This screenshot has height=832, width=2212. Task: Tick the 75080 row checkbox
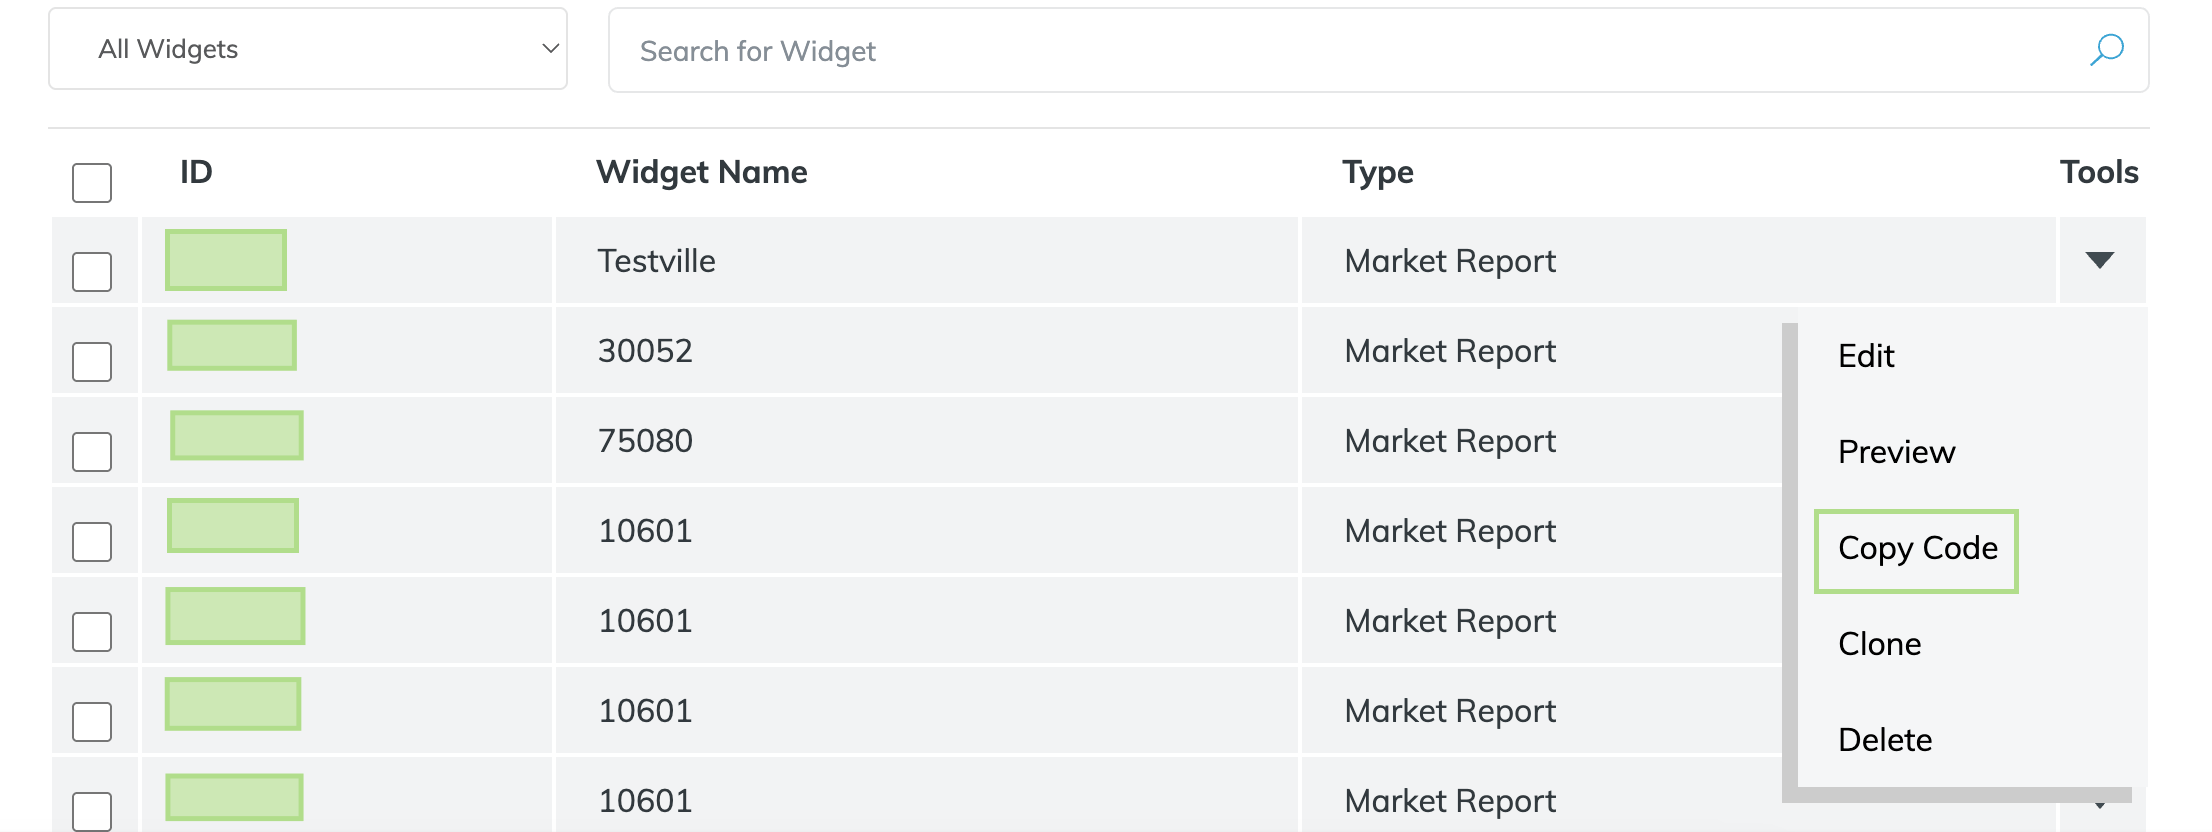pyautogui.click(x=92, y=451)
